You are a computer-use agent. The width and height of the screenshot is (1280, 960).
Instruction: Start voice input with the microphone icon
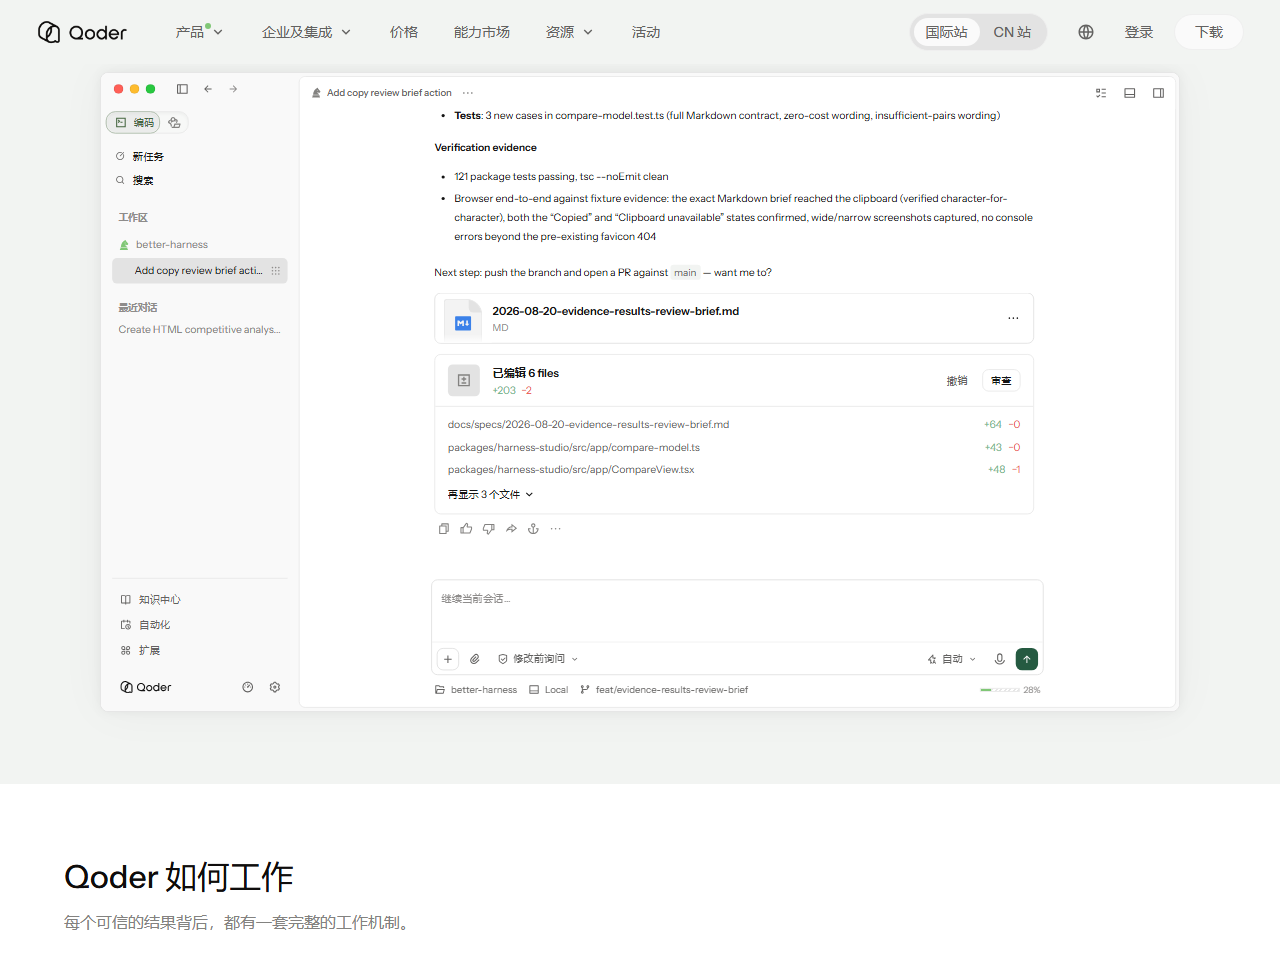point(999,659)
